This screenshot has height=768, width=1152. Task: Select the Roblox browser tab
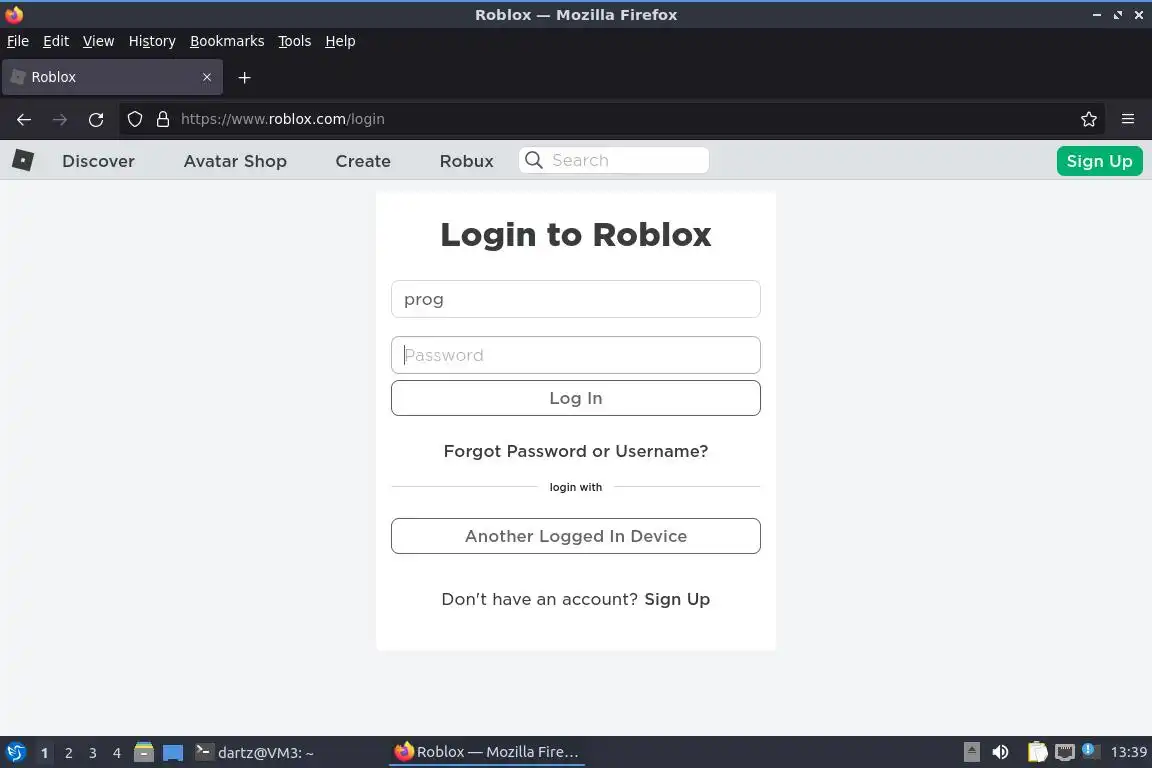112,77
